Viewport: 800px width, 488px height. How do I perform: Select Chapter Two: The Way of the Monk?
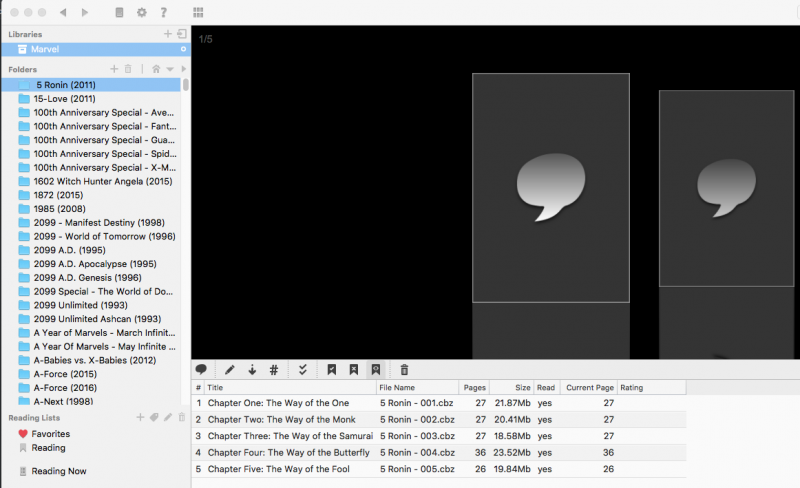(x=439, y=420)
